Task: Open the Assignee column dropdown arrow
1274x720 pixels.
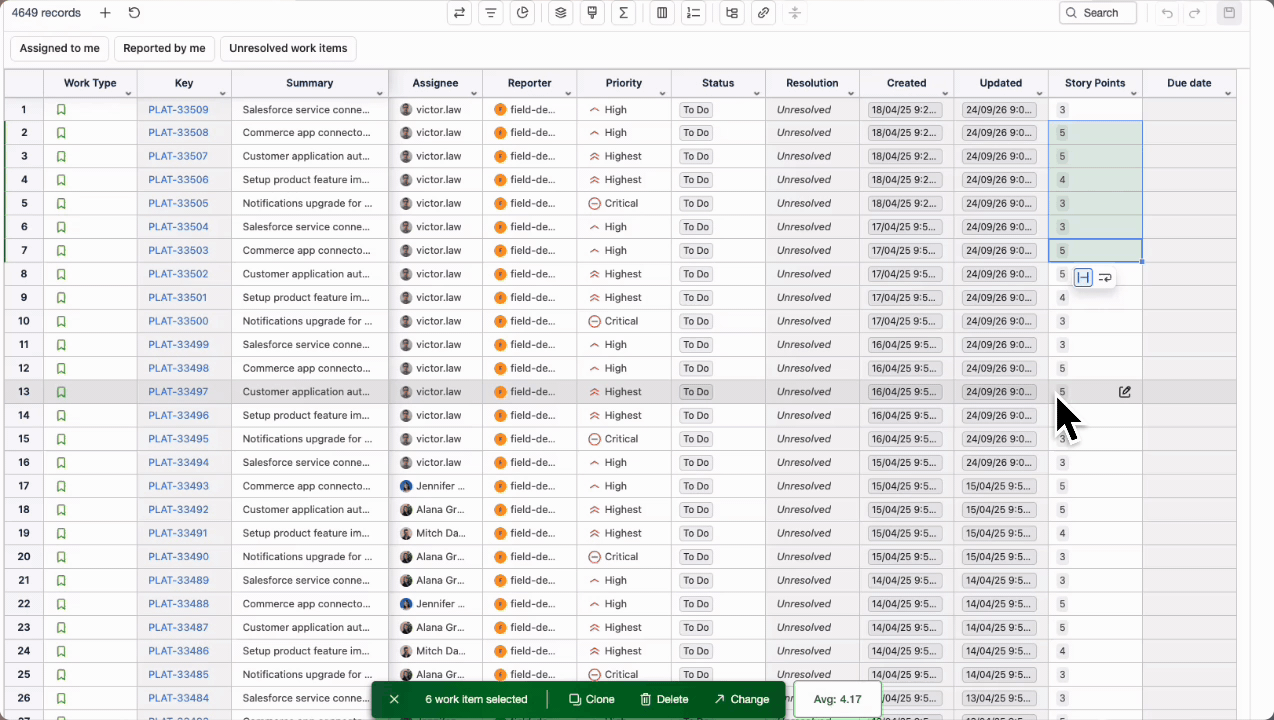Action: [x=473, y=94]
